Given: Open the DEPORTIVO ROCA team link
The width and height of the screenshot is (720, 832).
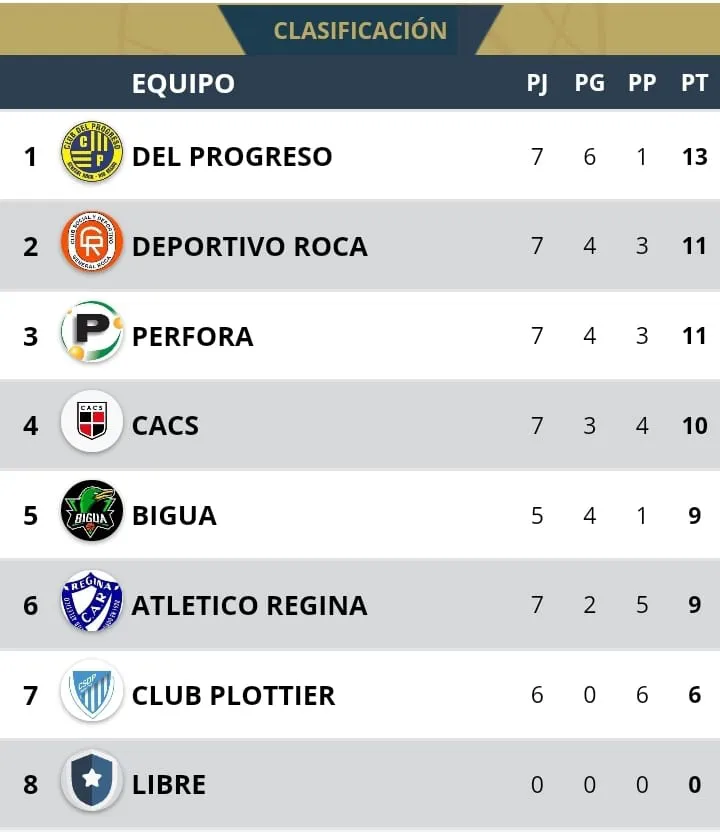Looking at the screenshot, I should [x=249, y=246].
